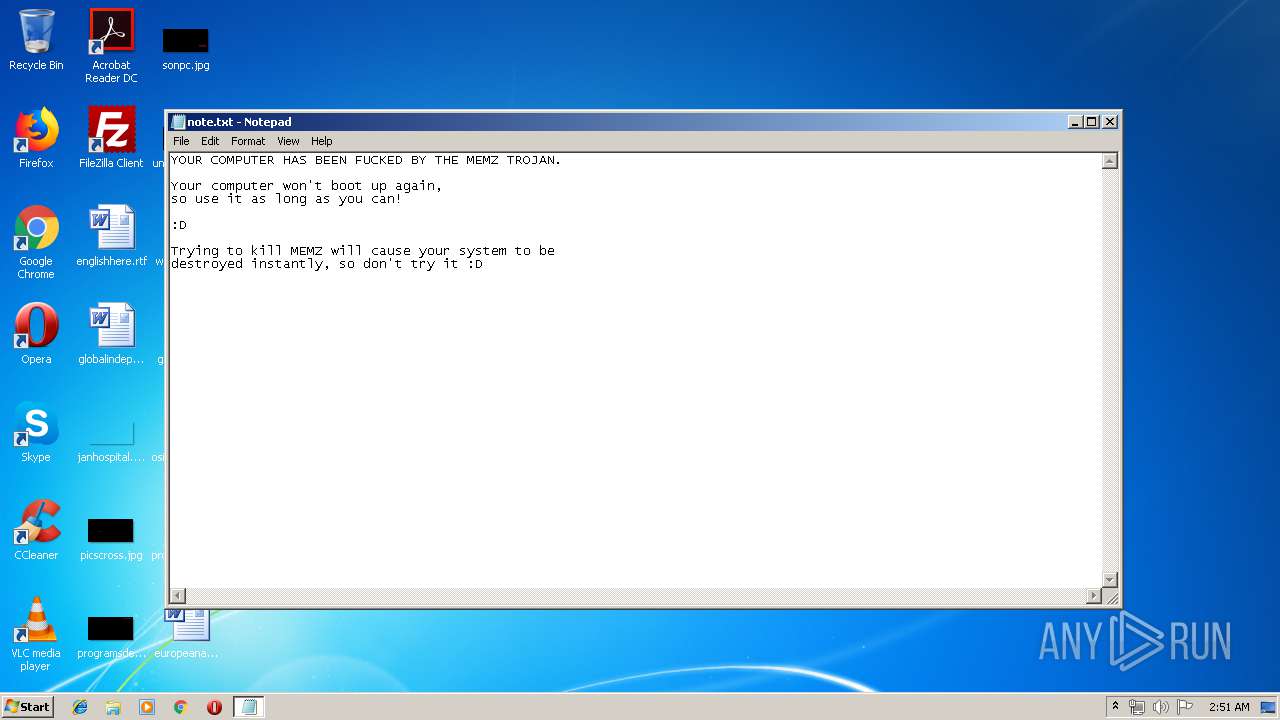Close the Notepad window
Viewport: 1280px width, 720px height.
(1110, 122)
